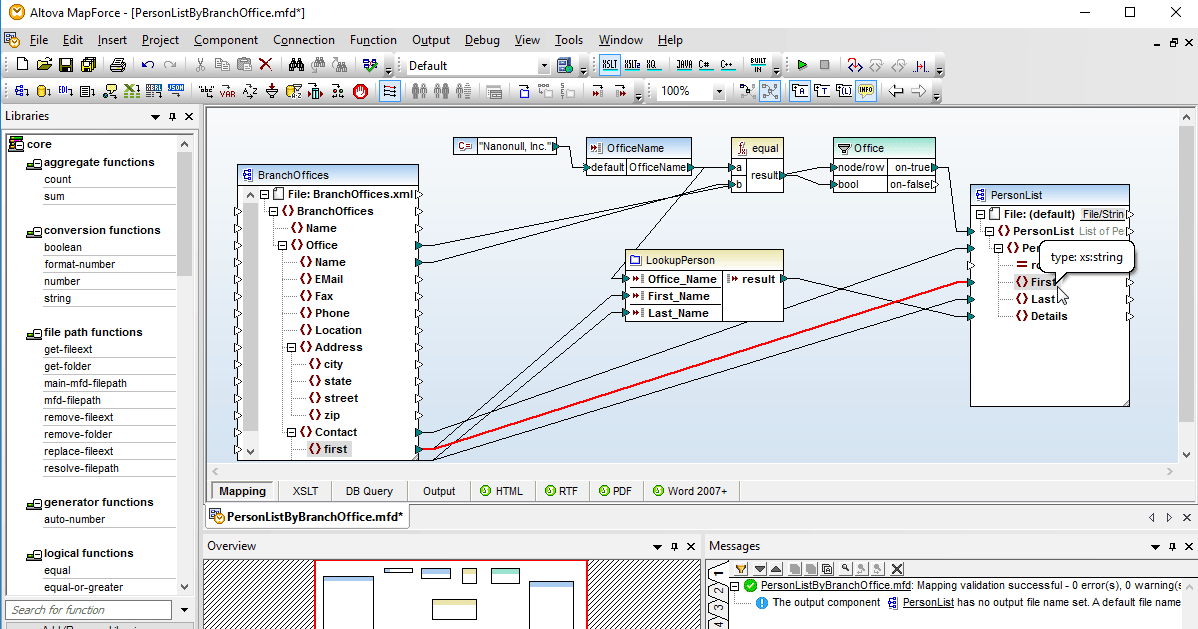Insert a database component

43,92
